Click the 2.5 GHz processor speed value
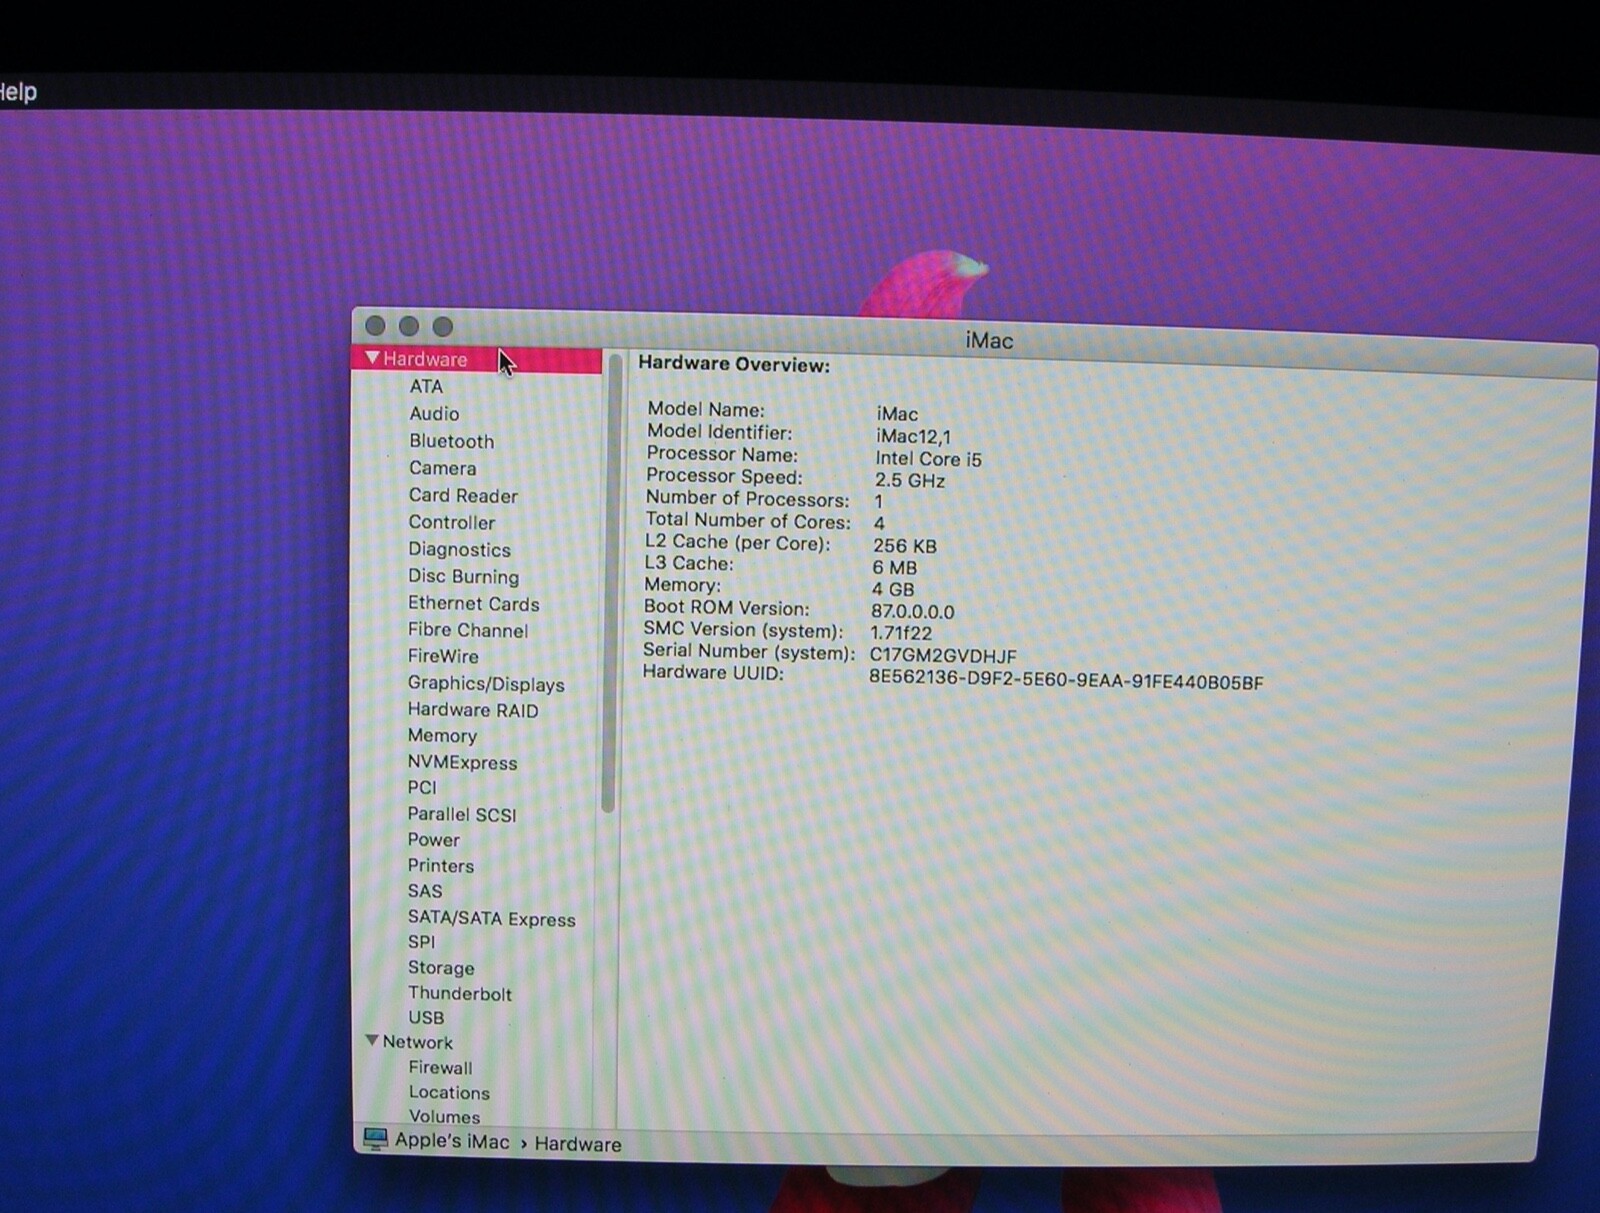Screen dimensions: 1600x1213 pos(909,480)
